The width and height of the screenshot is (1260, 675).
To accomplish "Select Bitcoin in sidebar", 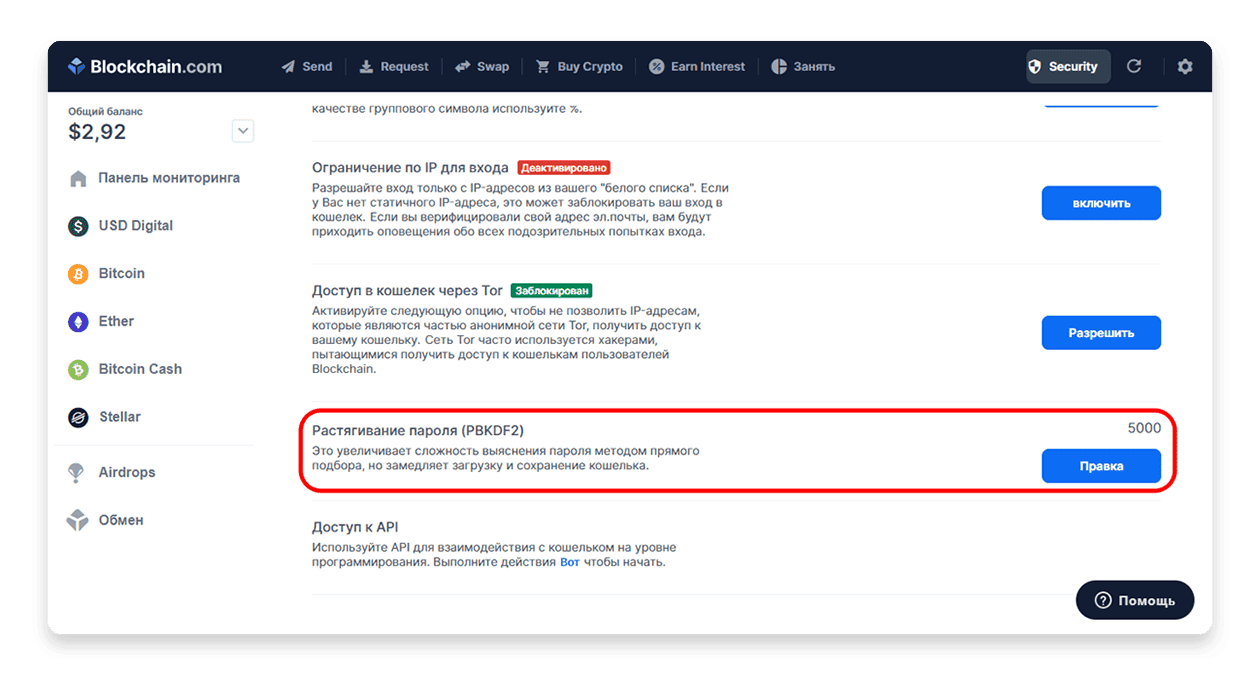I will 122,274.
